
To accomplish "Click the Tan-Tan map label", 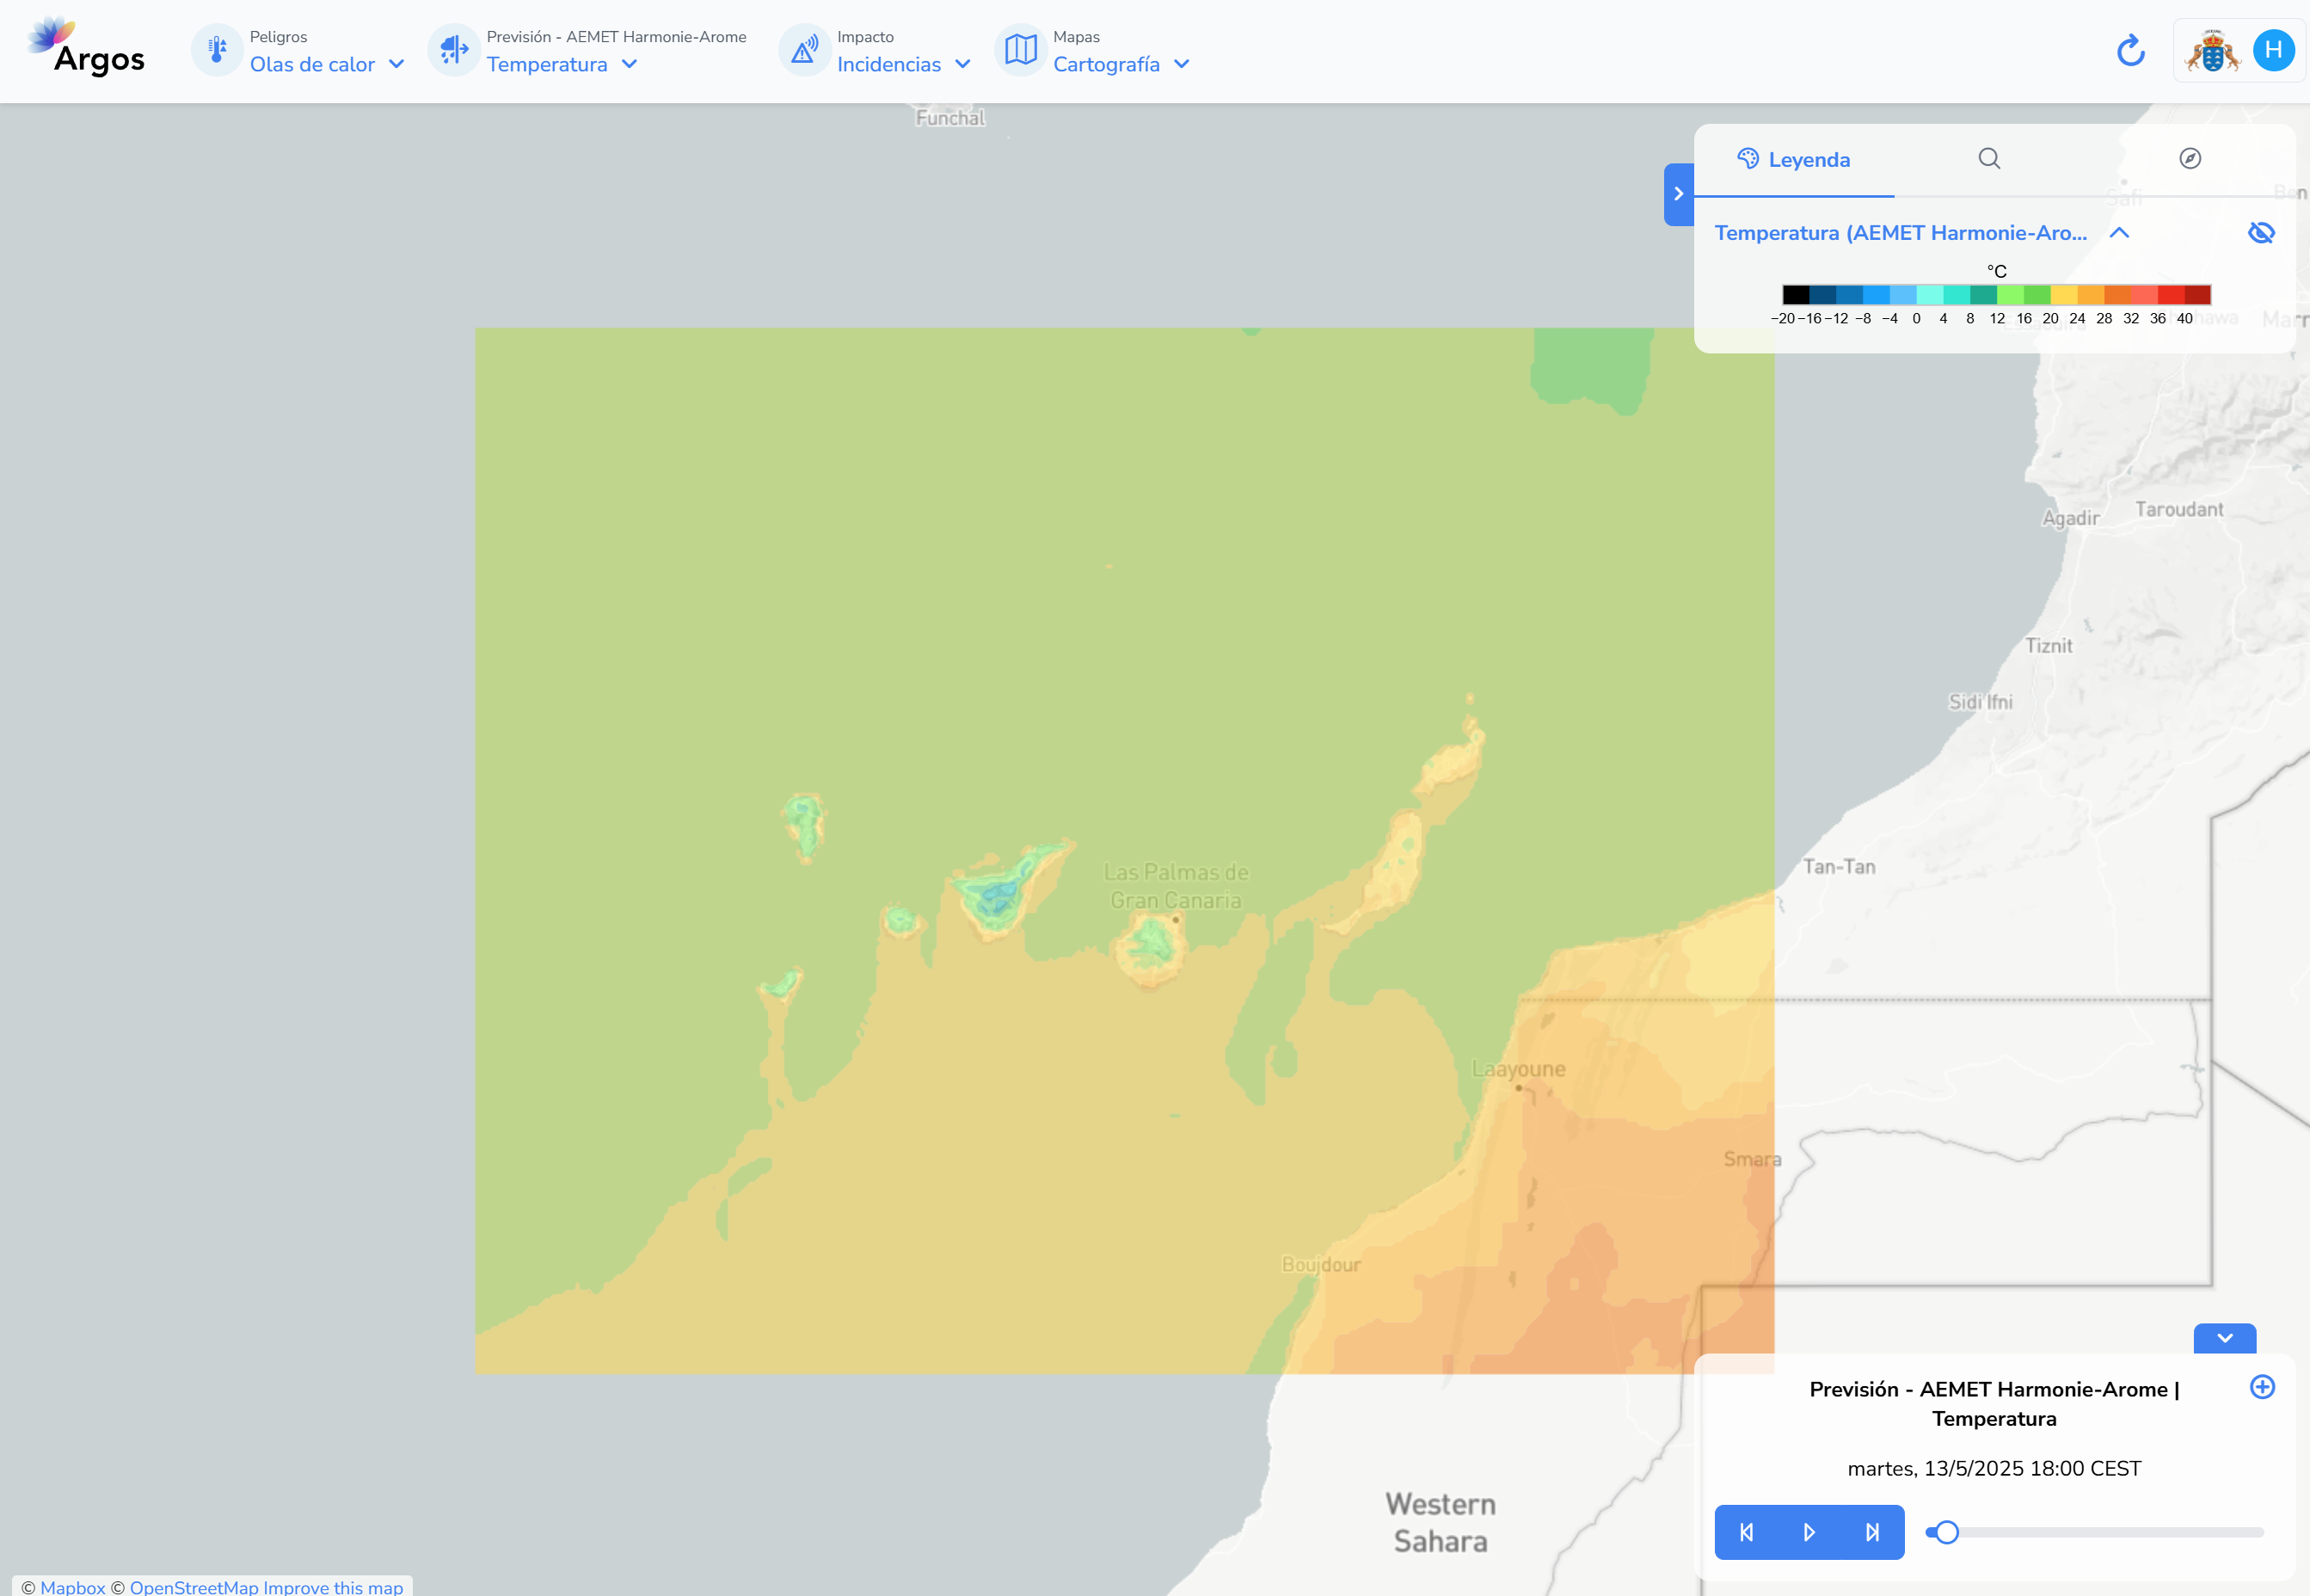I will pyautogui.click(x=1839, y=867).
